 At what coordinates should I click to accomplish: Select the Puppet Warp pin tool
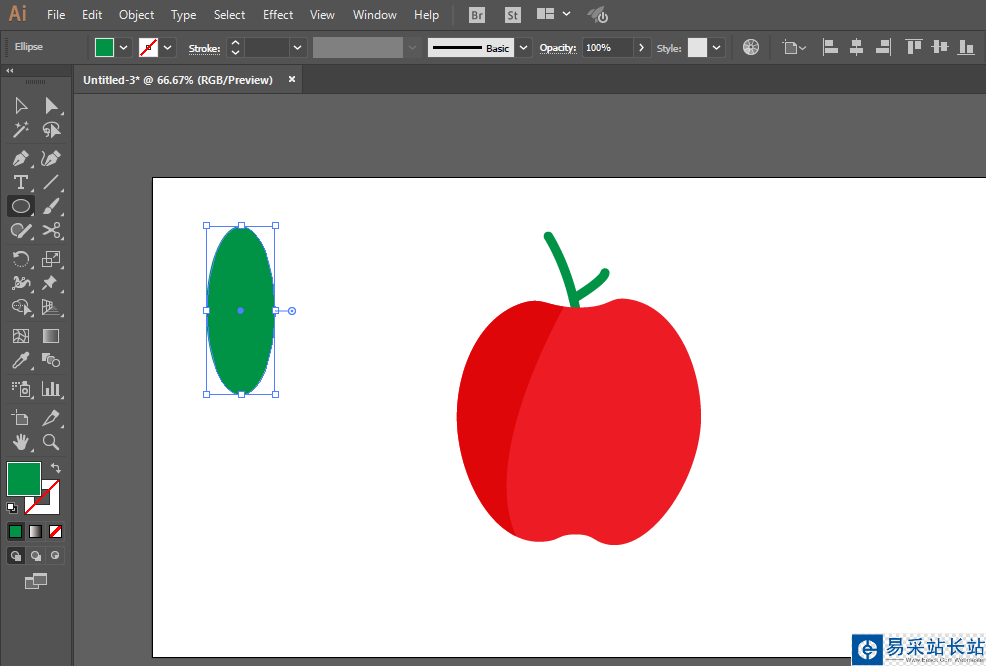click(x=50, y=283)
